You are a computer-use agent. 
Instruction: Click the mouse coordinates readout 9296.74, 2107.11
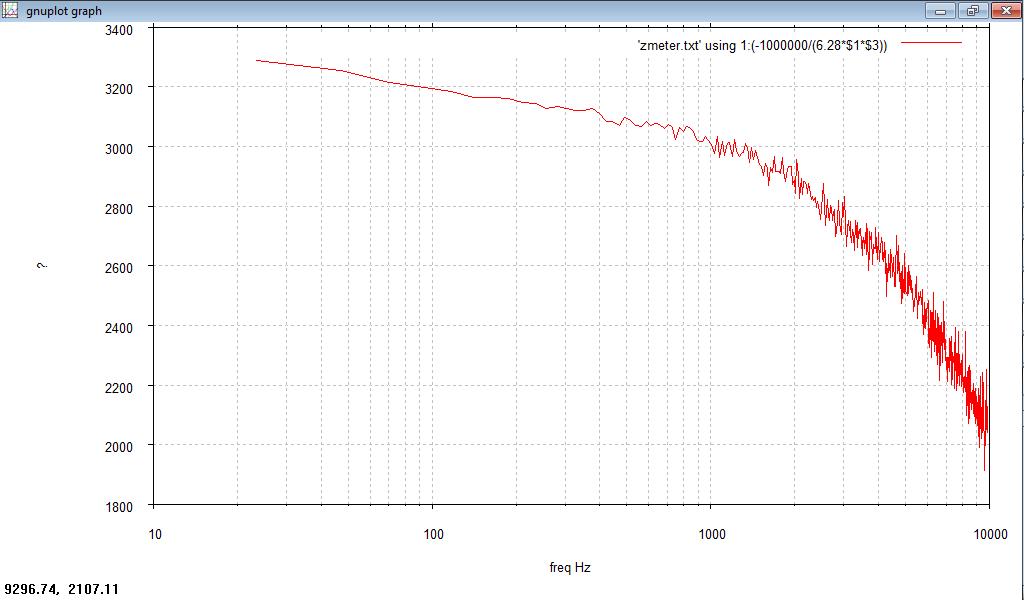click(x=61, y=590)
